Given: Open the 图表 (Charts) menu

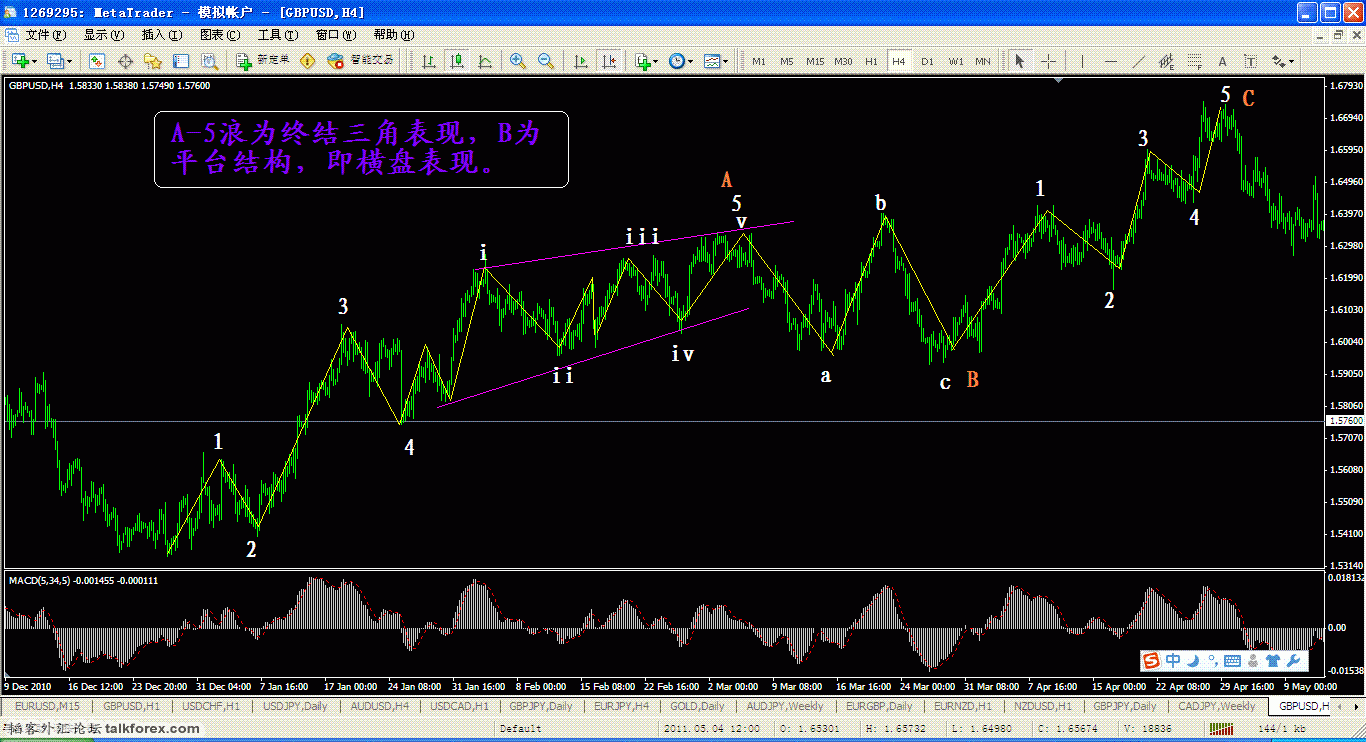Looking at the screenshot, I should click(220, 34).
